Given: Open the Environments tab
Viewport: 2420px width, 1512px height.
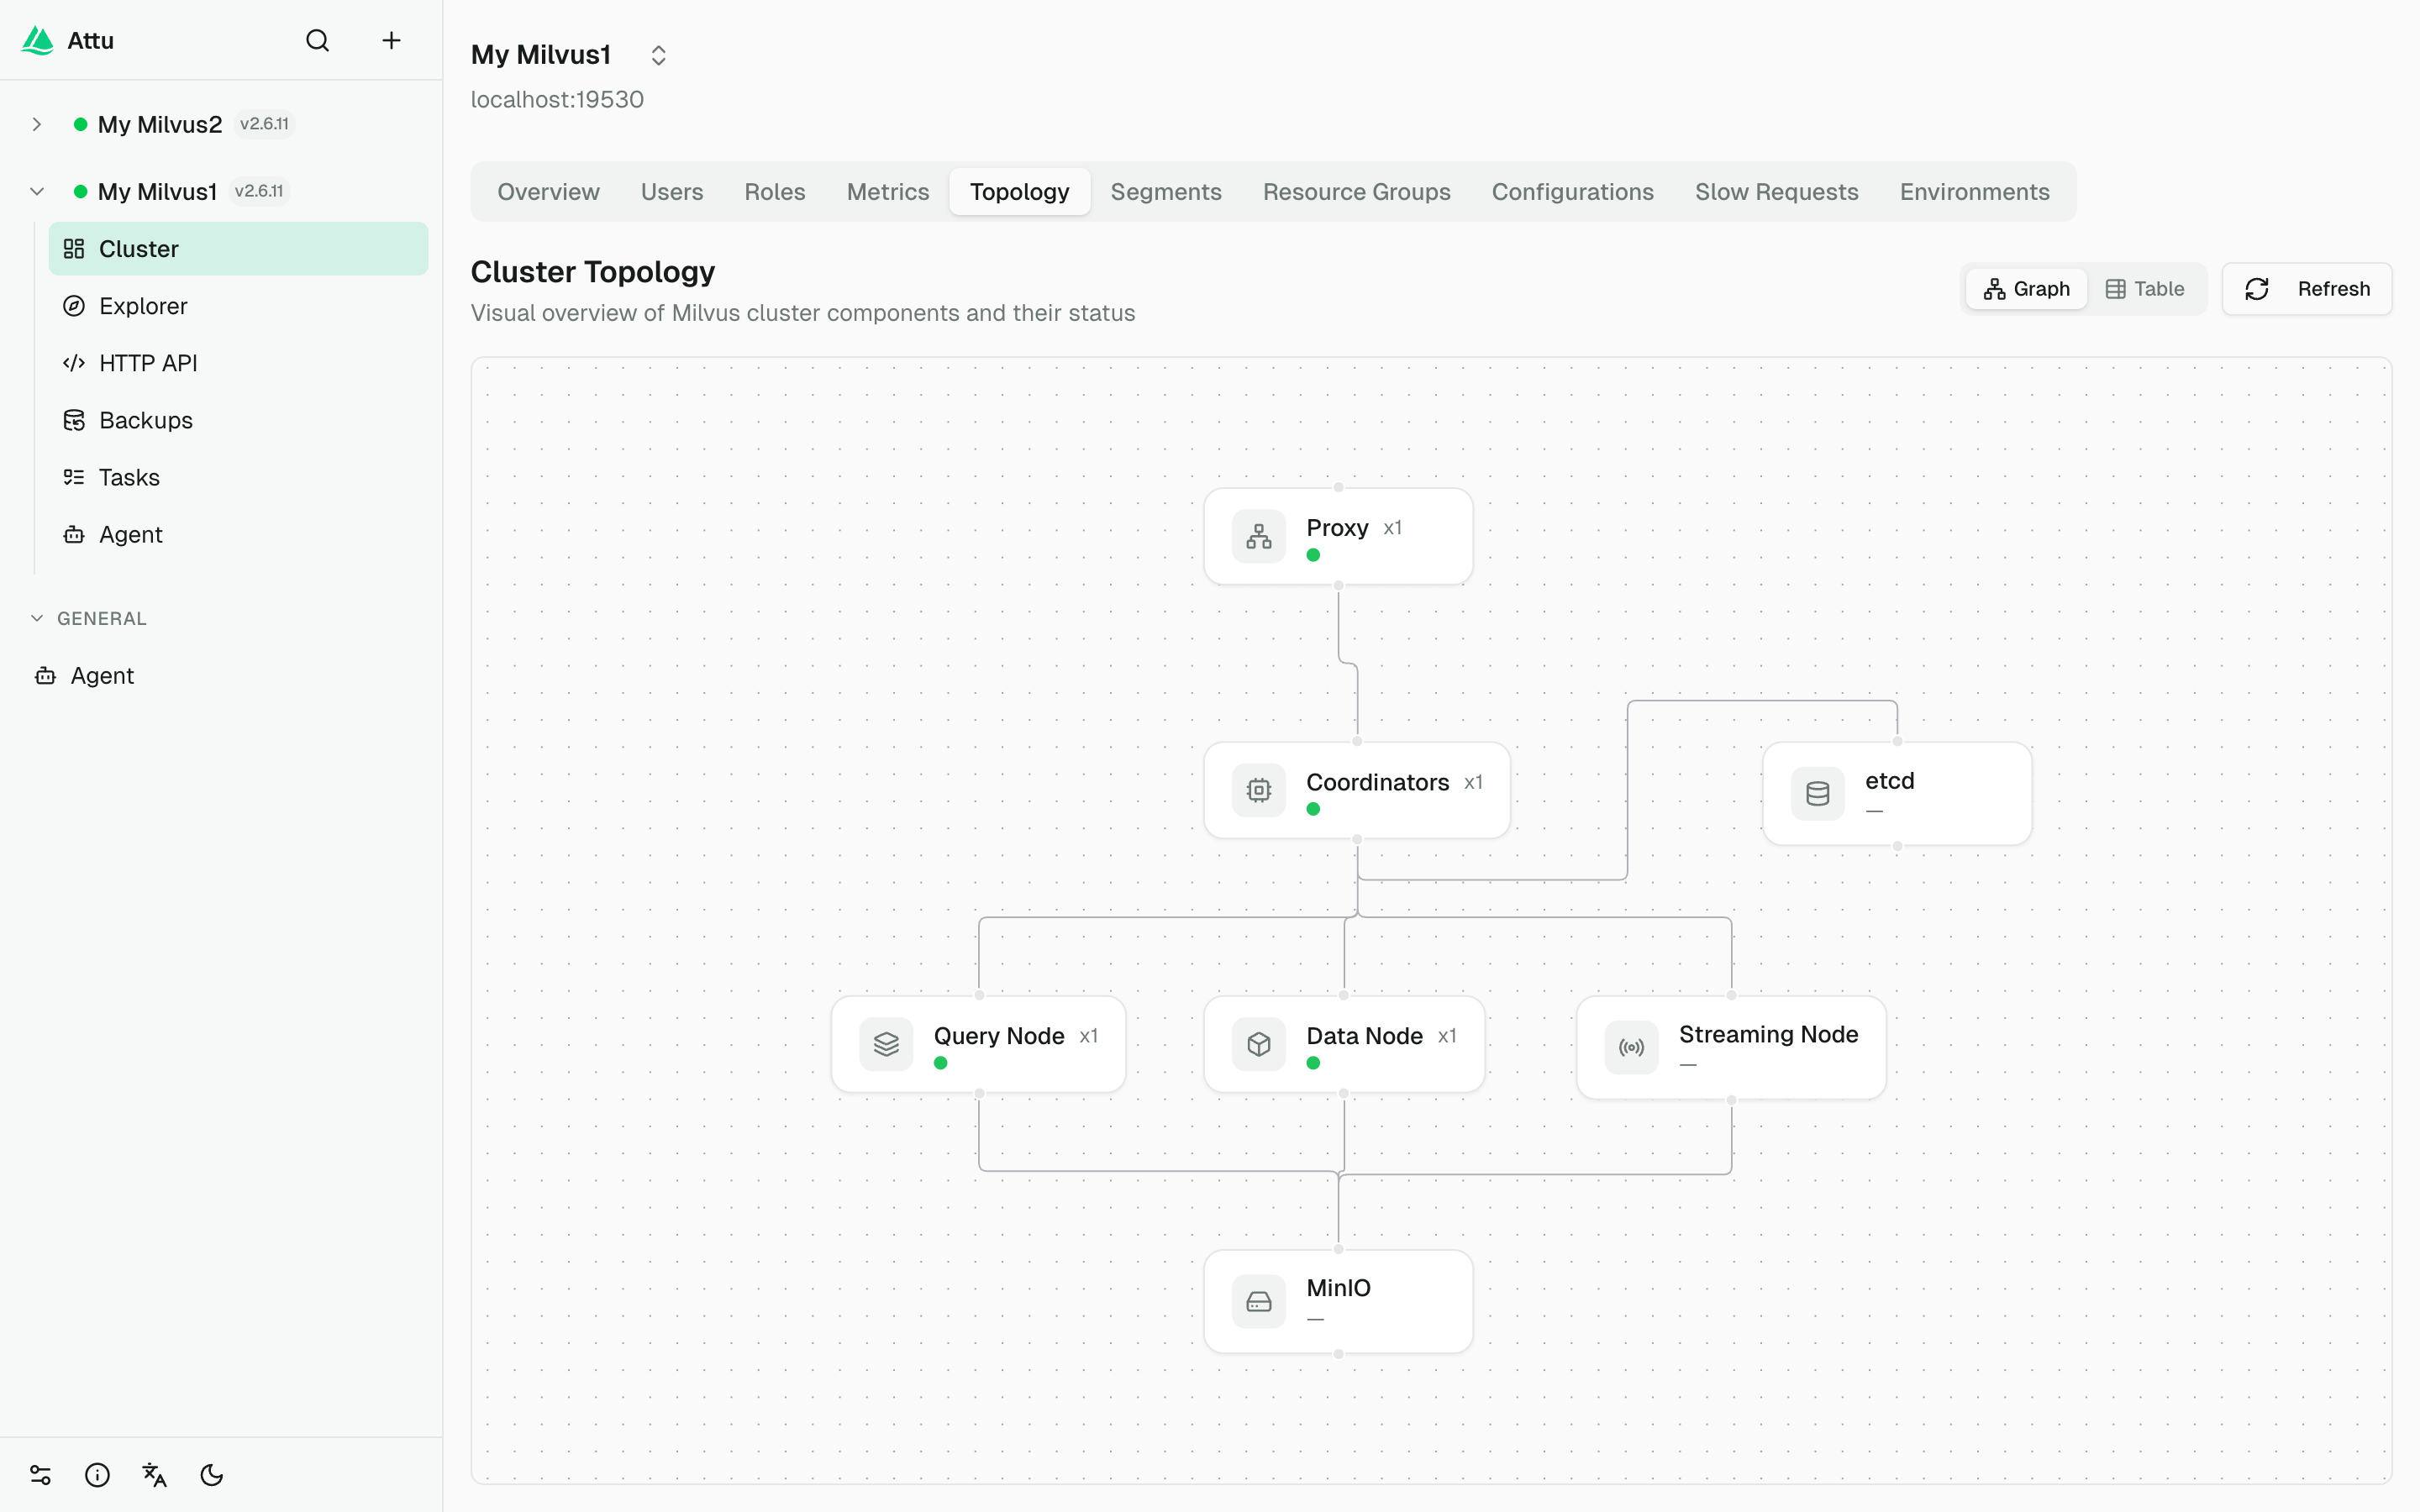Looking at the screenshot, I should click(1975, 191).
